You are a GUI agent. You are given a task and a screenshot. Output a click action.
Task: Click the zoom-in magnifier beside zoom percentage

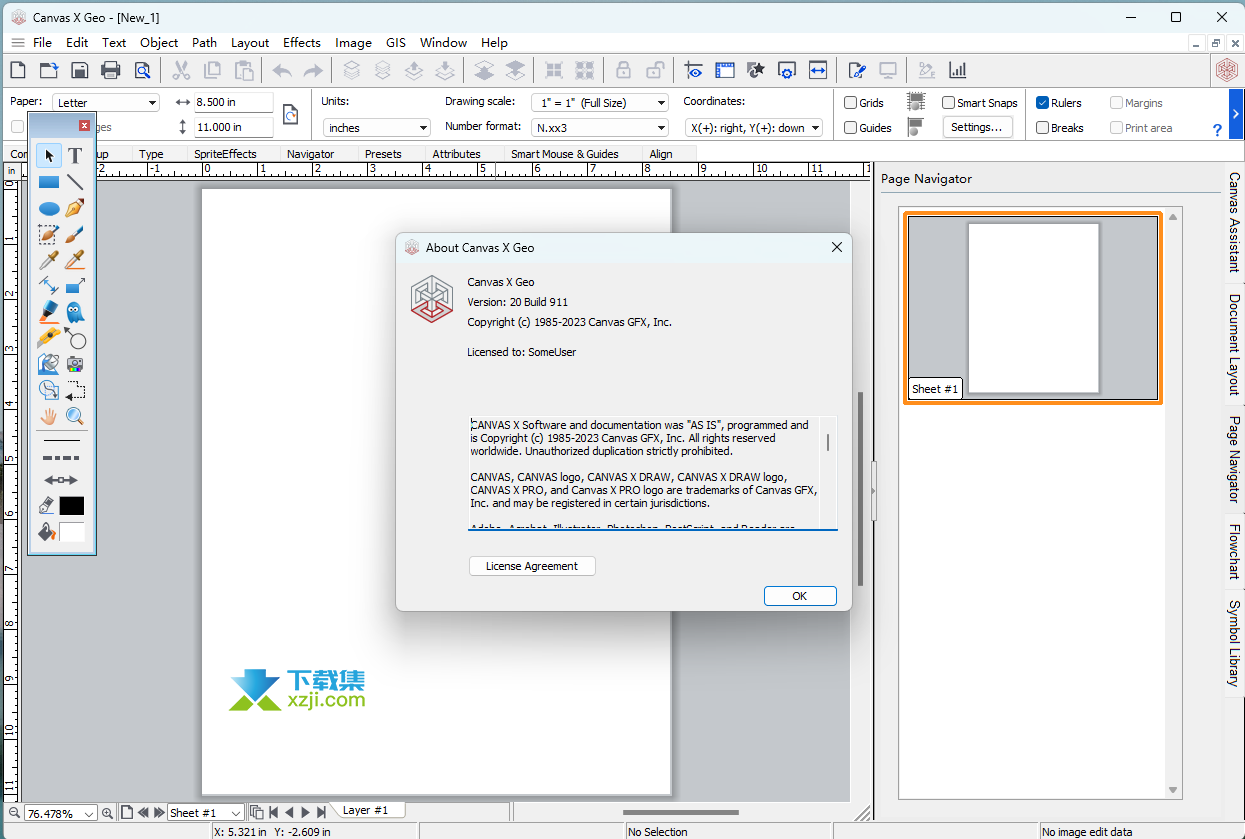pyautogui.click(x=108, y=813)
